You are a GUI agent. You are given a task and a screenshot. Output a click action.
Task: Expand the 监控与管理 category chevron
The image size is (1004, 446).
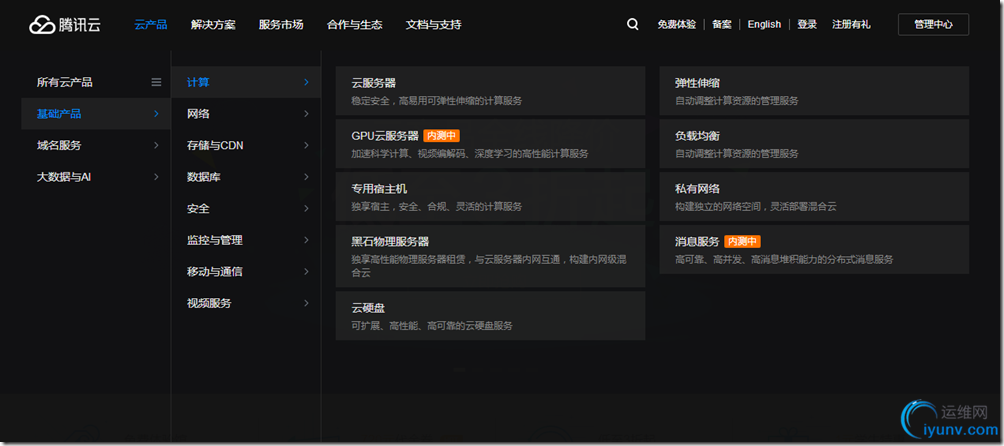306,240
